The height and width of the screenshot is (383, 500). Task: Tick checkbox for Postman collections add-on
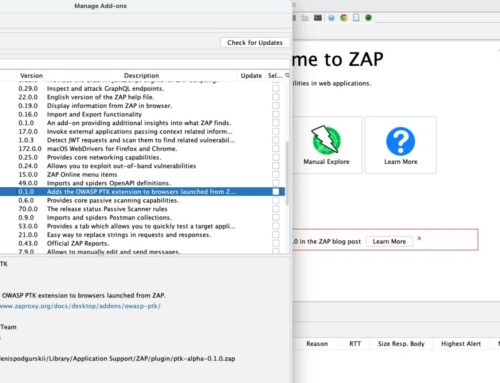tap(276, 218)
